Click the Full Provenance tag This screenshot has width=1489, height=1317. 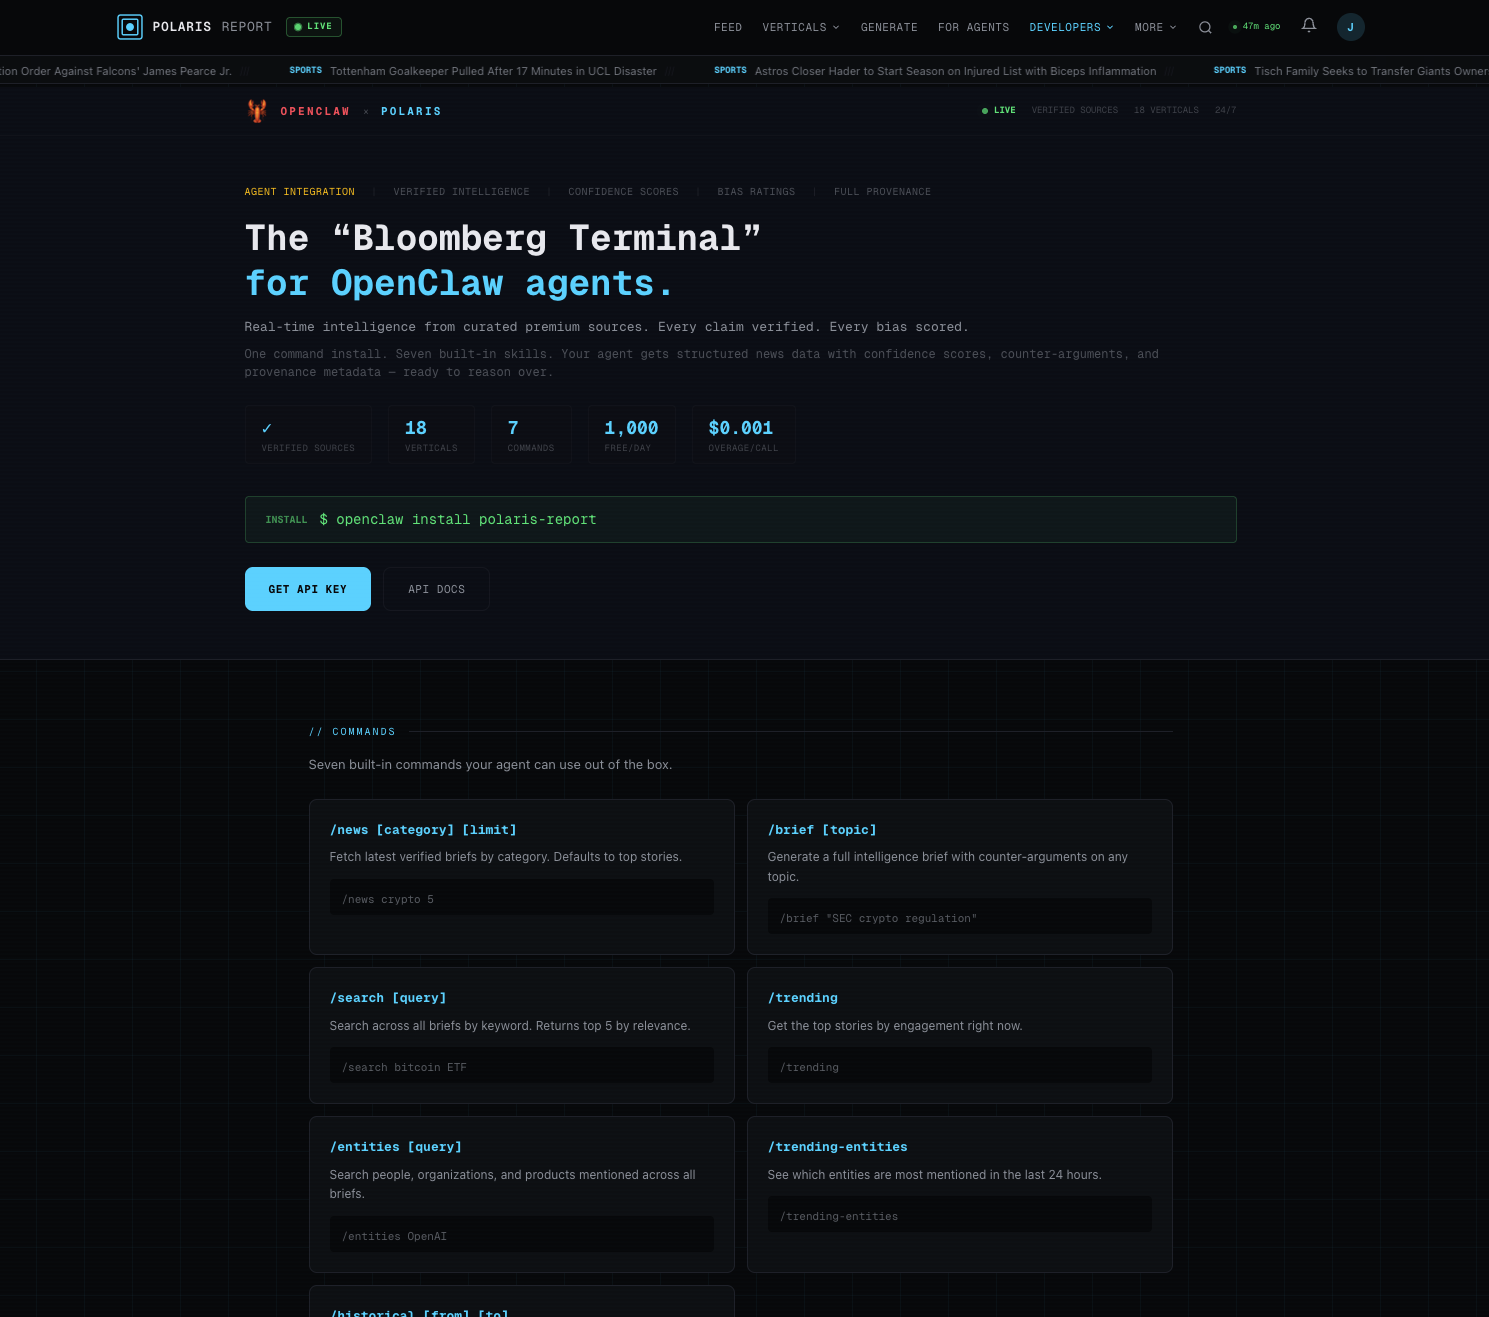tap(882, 192)
